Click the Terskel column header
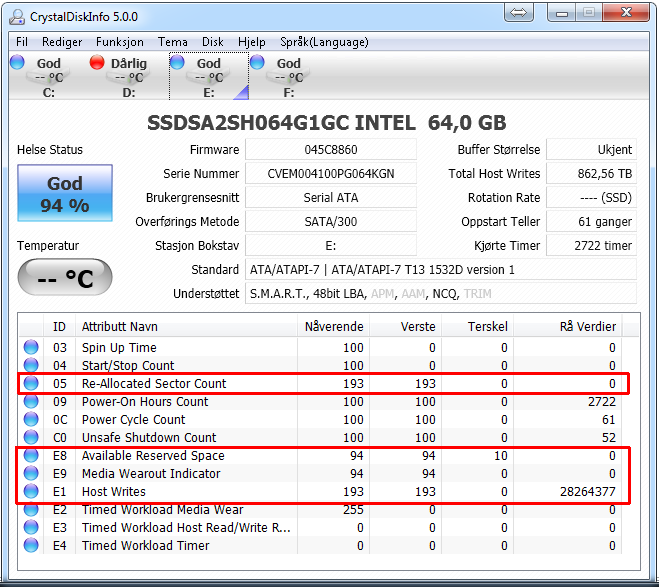This screenshot has width=659, height=587. pyautogui.click(x=477, y=326)
